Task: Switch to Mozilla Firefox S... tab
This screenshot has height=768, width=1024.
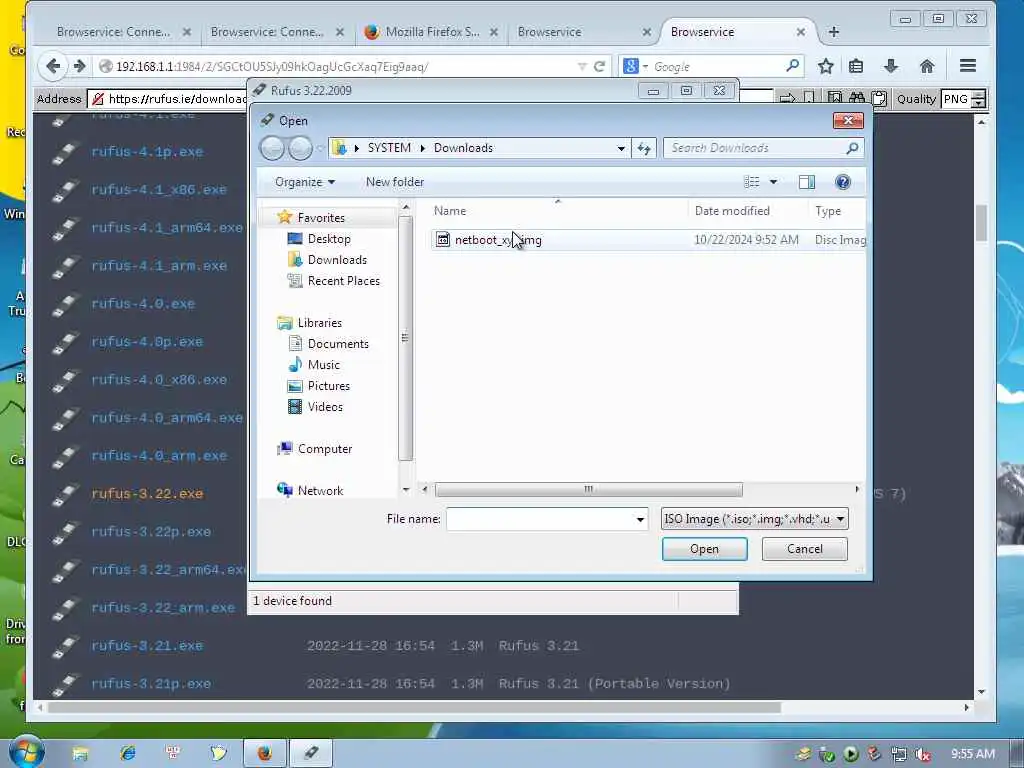Action: (x=430, y=31)
